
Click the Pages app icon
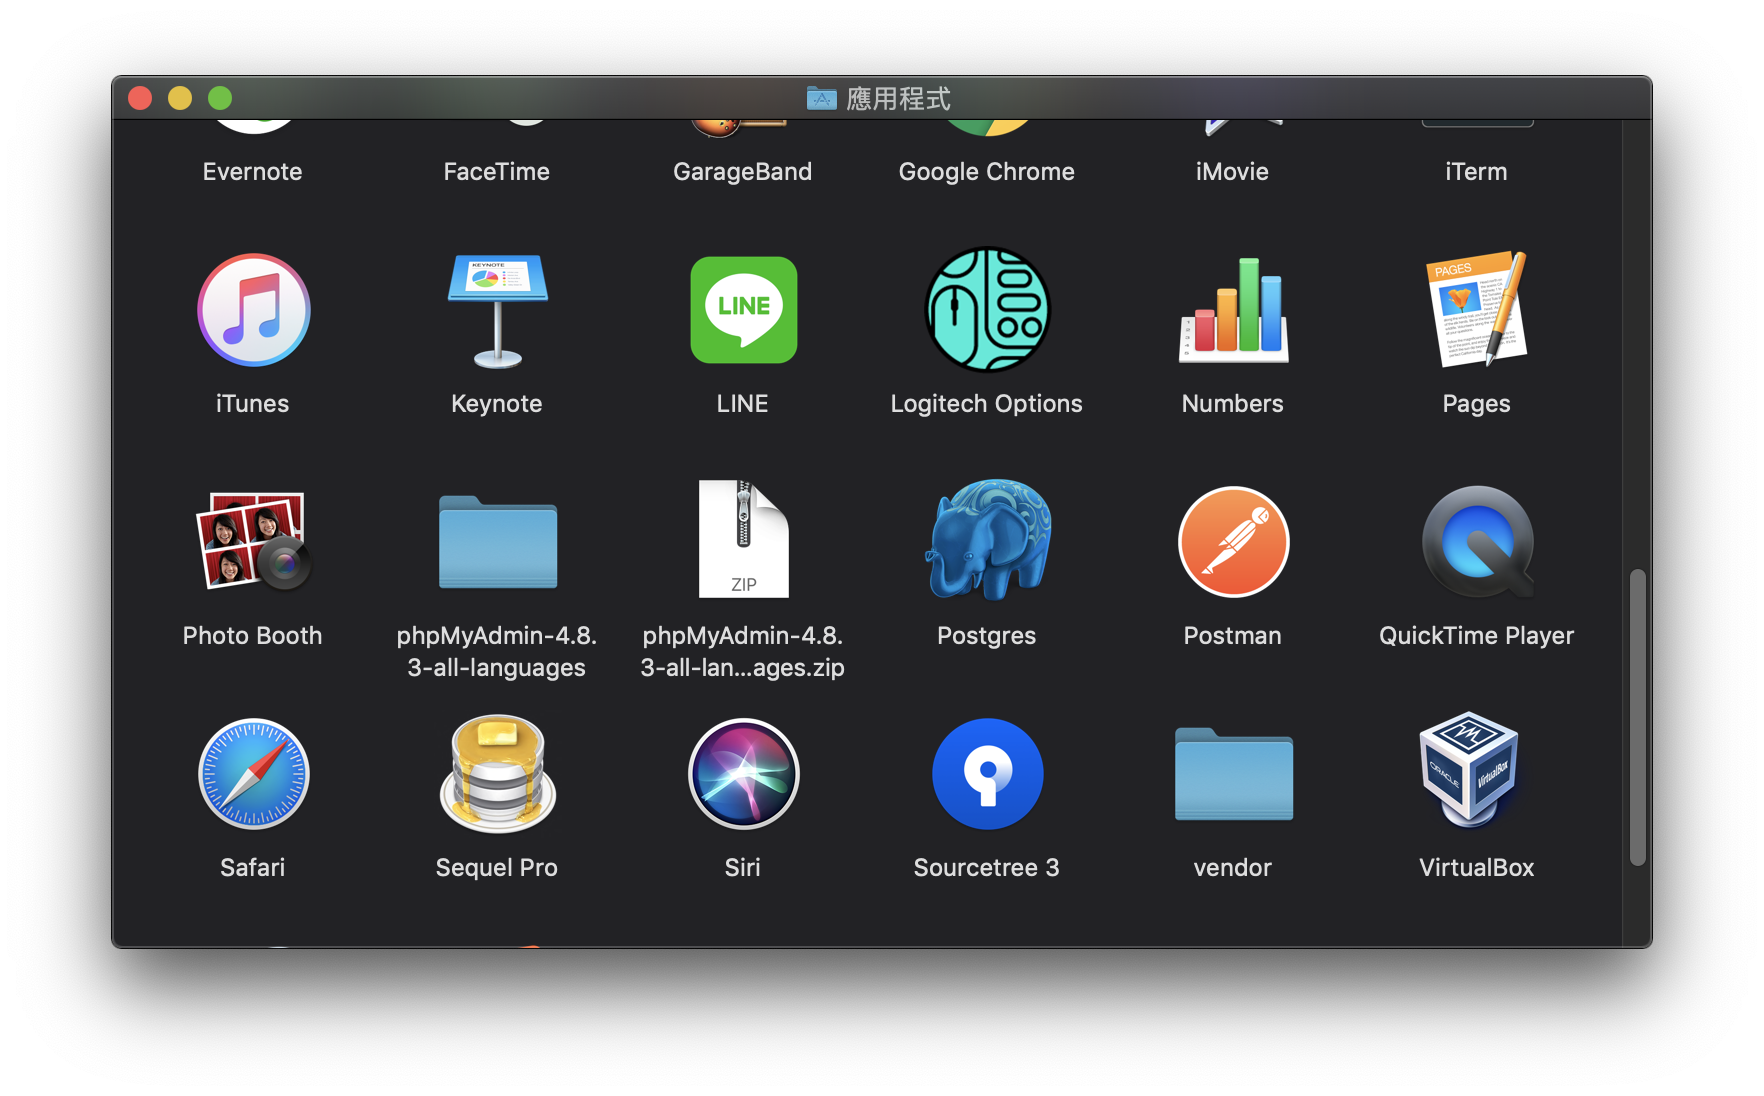pos(1477,310)
